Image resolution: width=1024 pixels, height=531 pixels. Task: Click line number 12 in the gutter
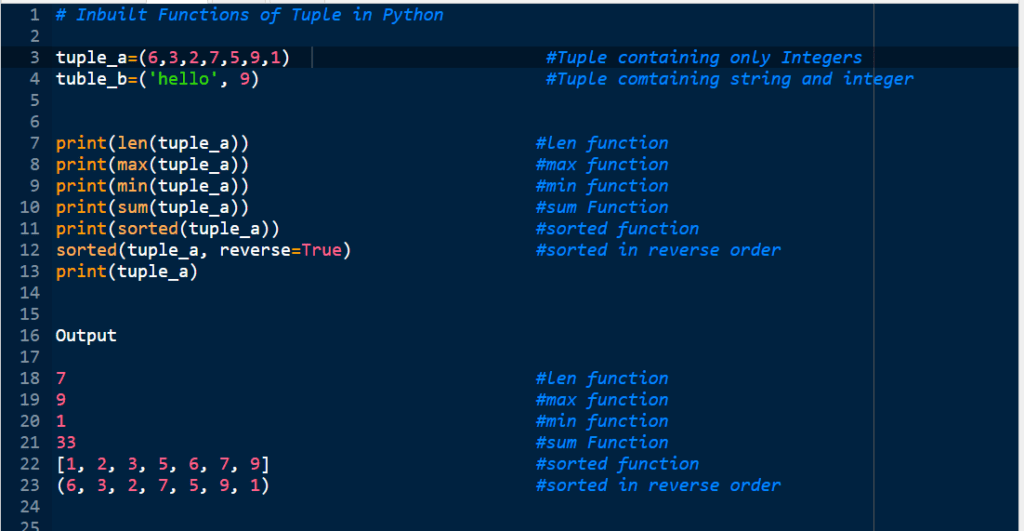click(29, 250)
